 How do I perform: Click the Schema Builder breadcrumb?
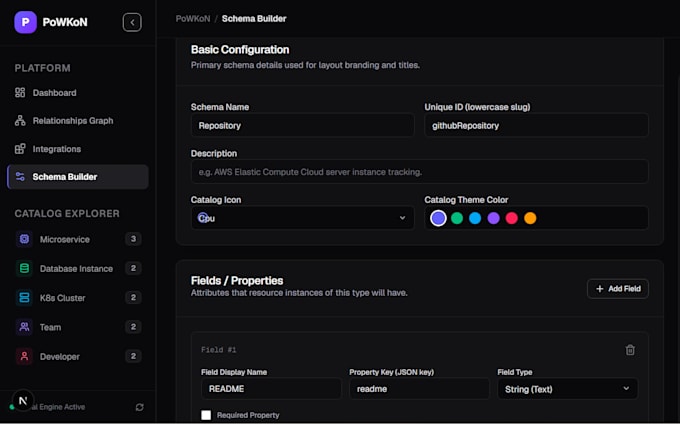[254, 19]
